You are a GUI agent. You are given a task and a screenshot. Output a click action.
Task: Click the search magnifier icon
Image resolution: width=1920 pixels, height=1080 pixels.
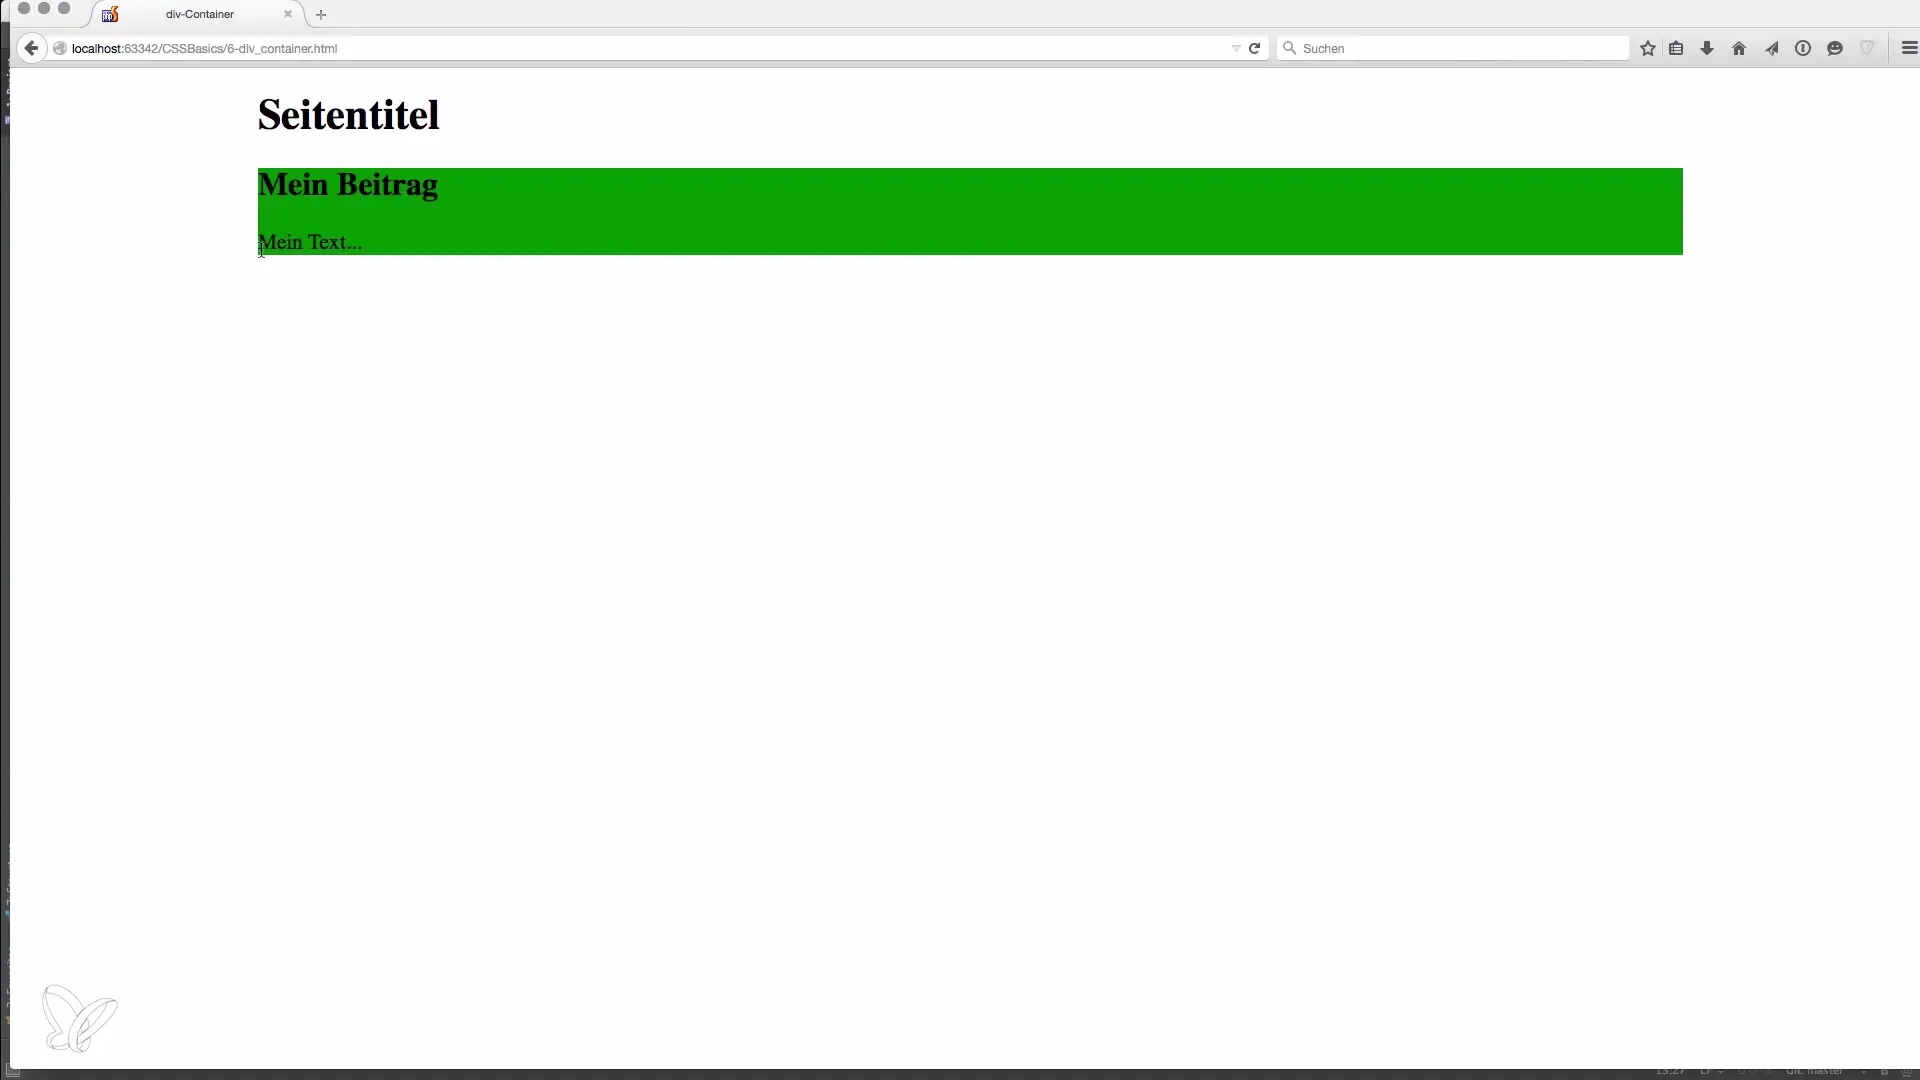pos(1290,48)
